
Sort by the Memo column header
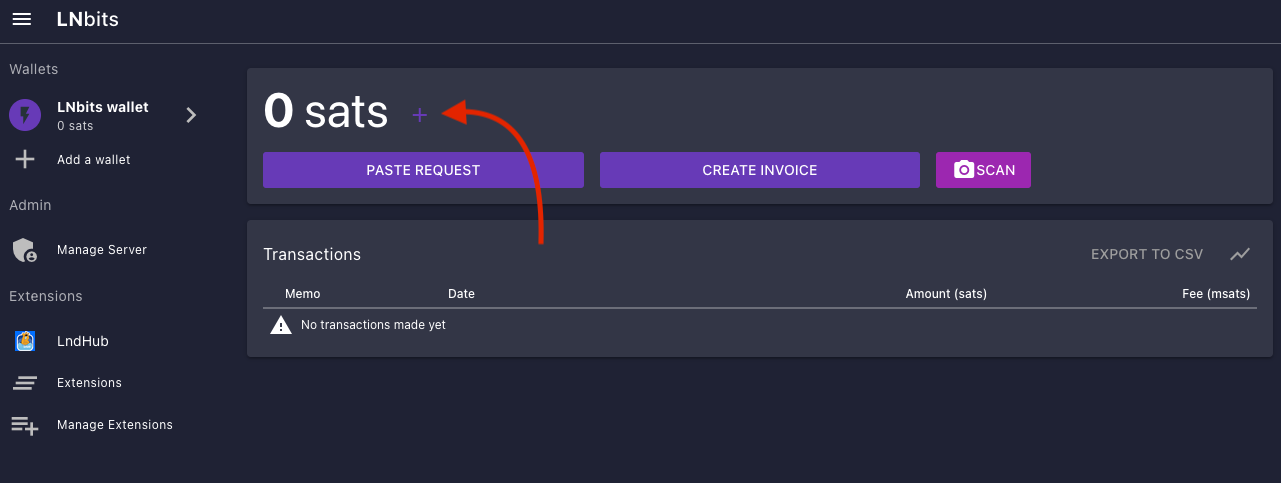point(302,294)
